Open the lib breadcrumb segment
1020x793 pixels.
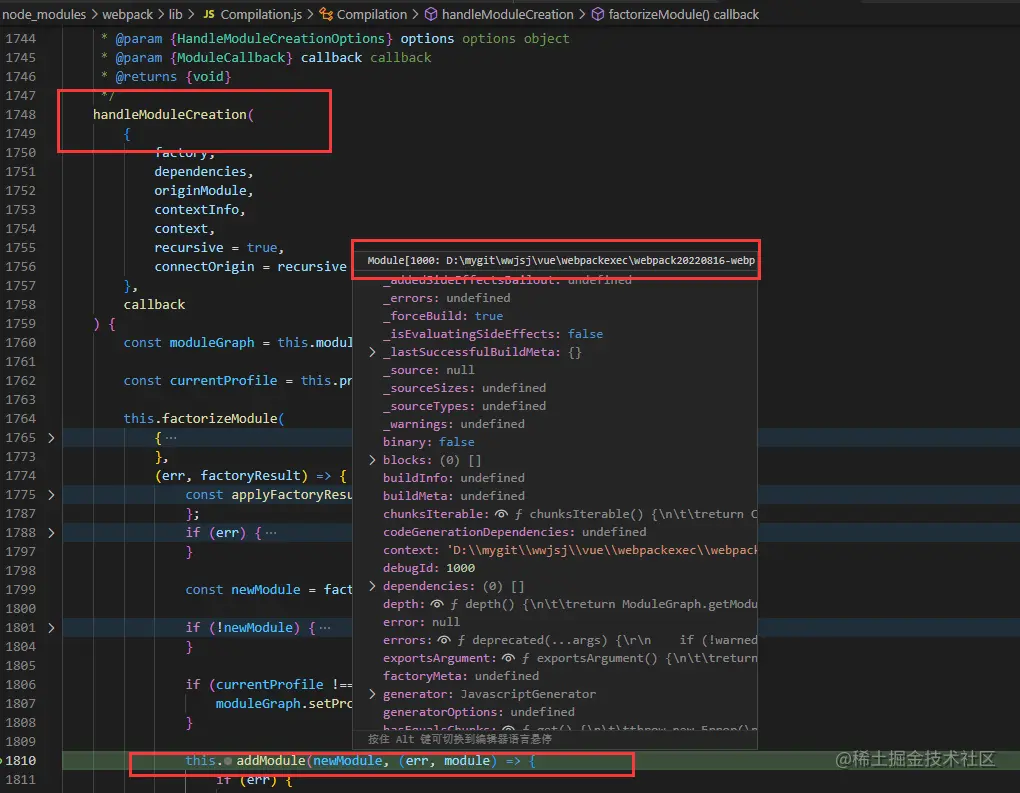click(176, 14)
